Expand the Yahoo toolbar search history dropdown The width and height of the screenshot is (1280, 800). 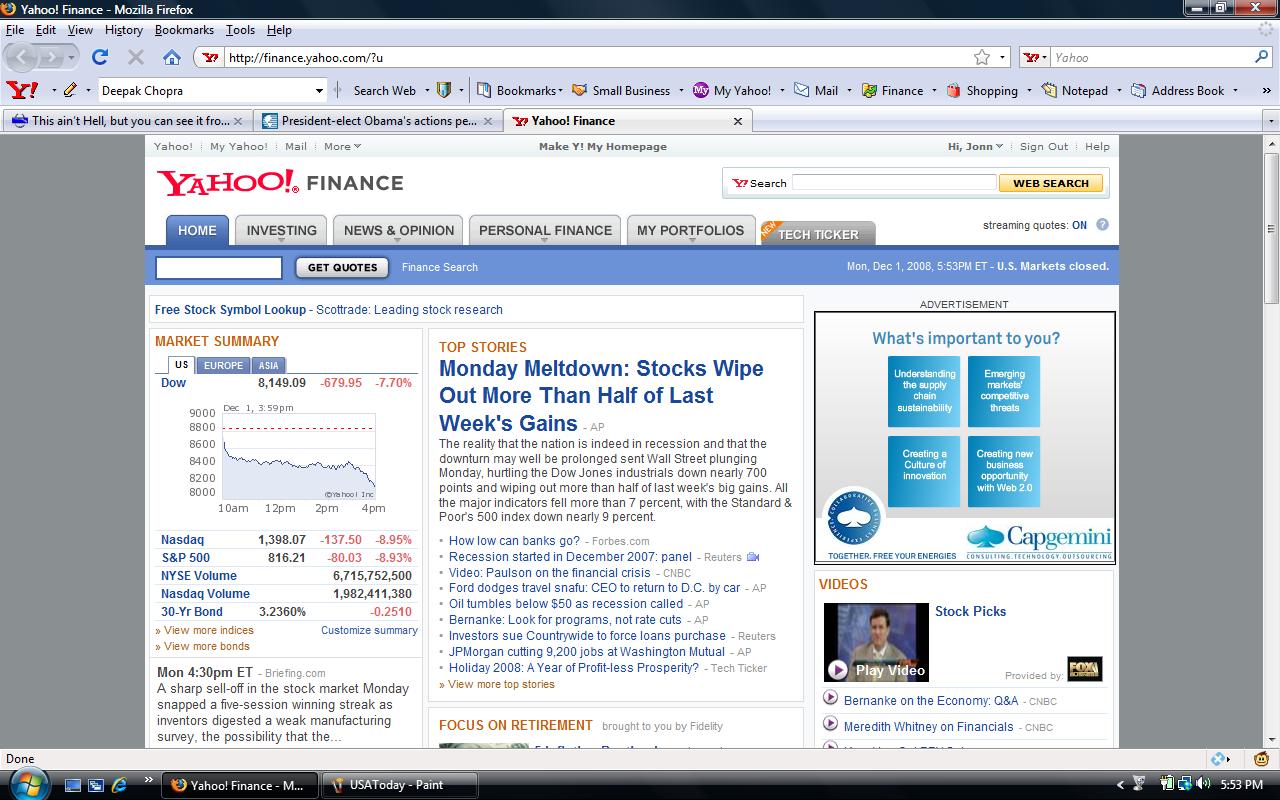(x=319, y=91)
